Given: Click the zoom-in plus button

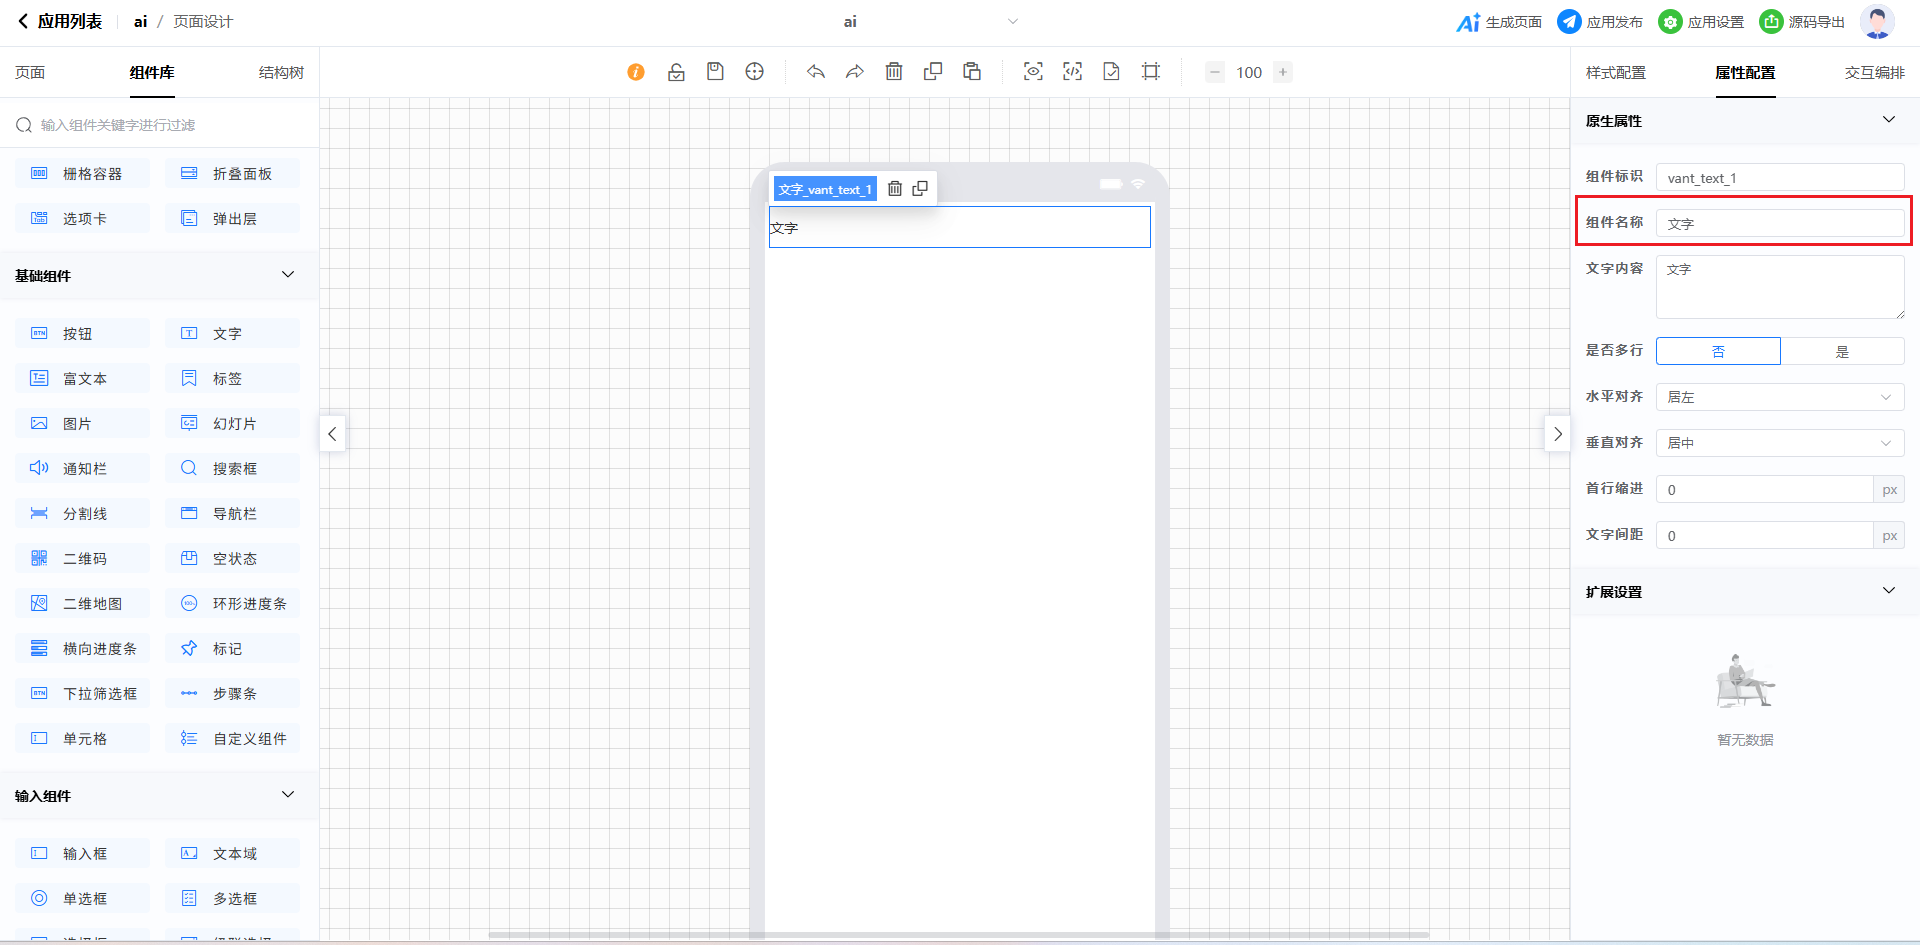Looking at the screenshot, I should point(1283,72).
